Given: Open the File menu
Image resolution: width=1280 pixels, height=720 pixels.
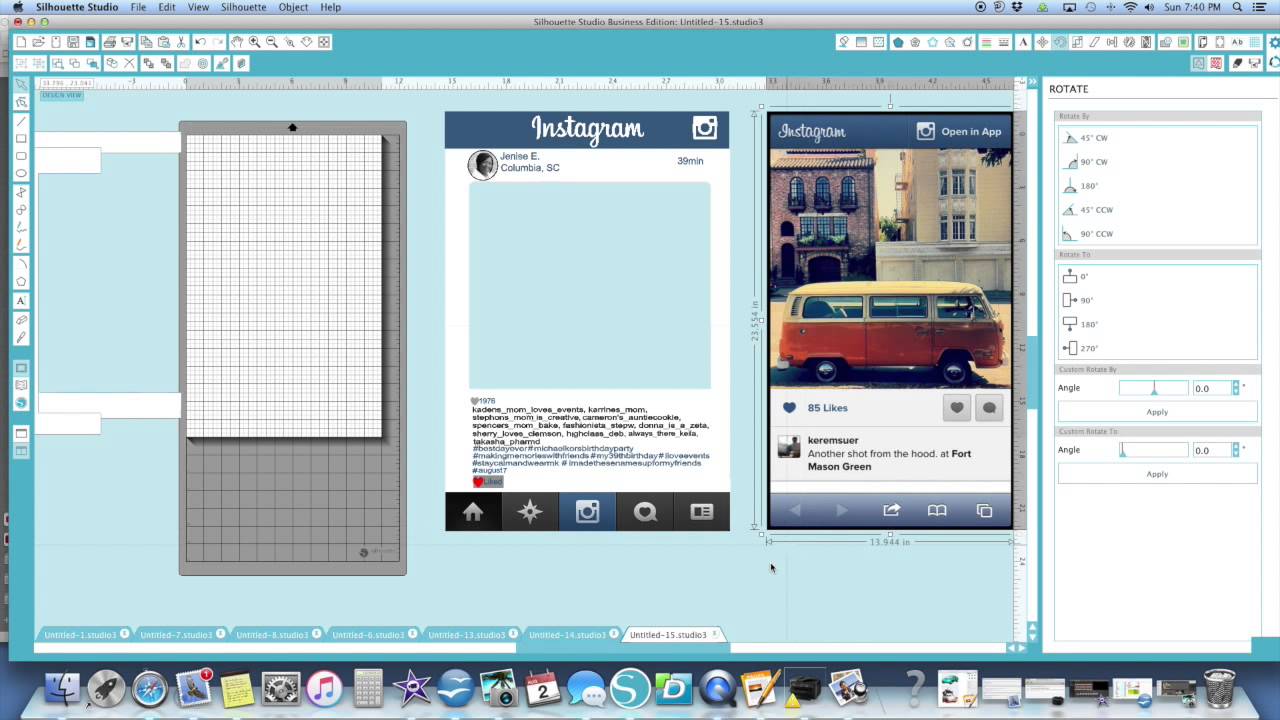Looking at the screenshot, I should coord(138,7).
